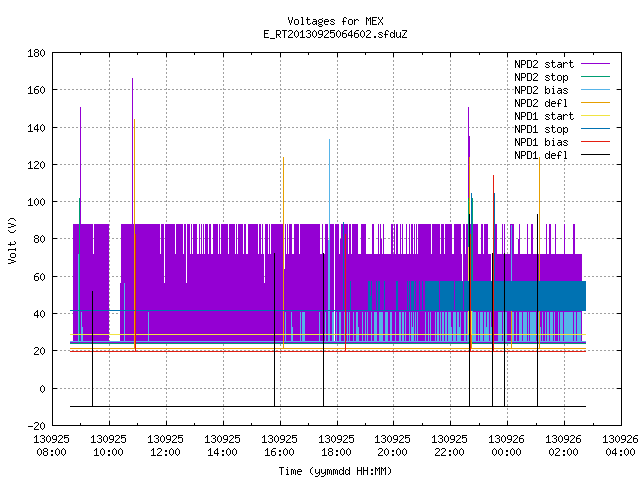This screenshot has width=640, height=480.
Task: Click the 'NPD2 stop' legend label
Action: pyautogui.click(x=541, y=77)
